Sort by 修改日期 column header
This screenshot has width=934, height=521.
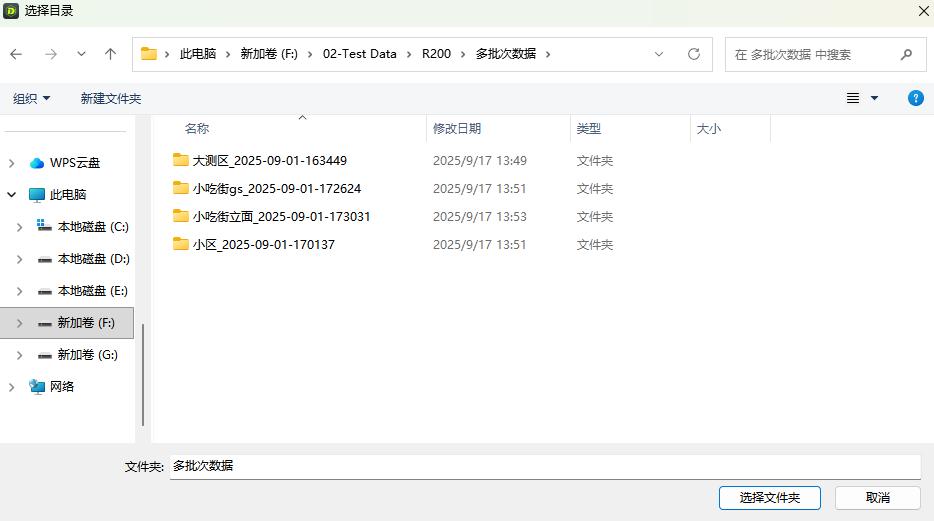pyautogui.click(x=457, y=129)
